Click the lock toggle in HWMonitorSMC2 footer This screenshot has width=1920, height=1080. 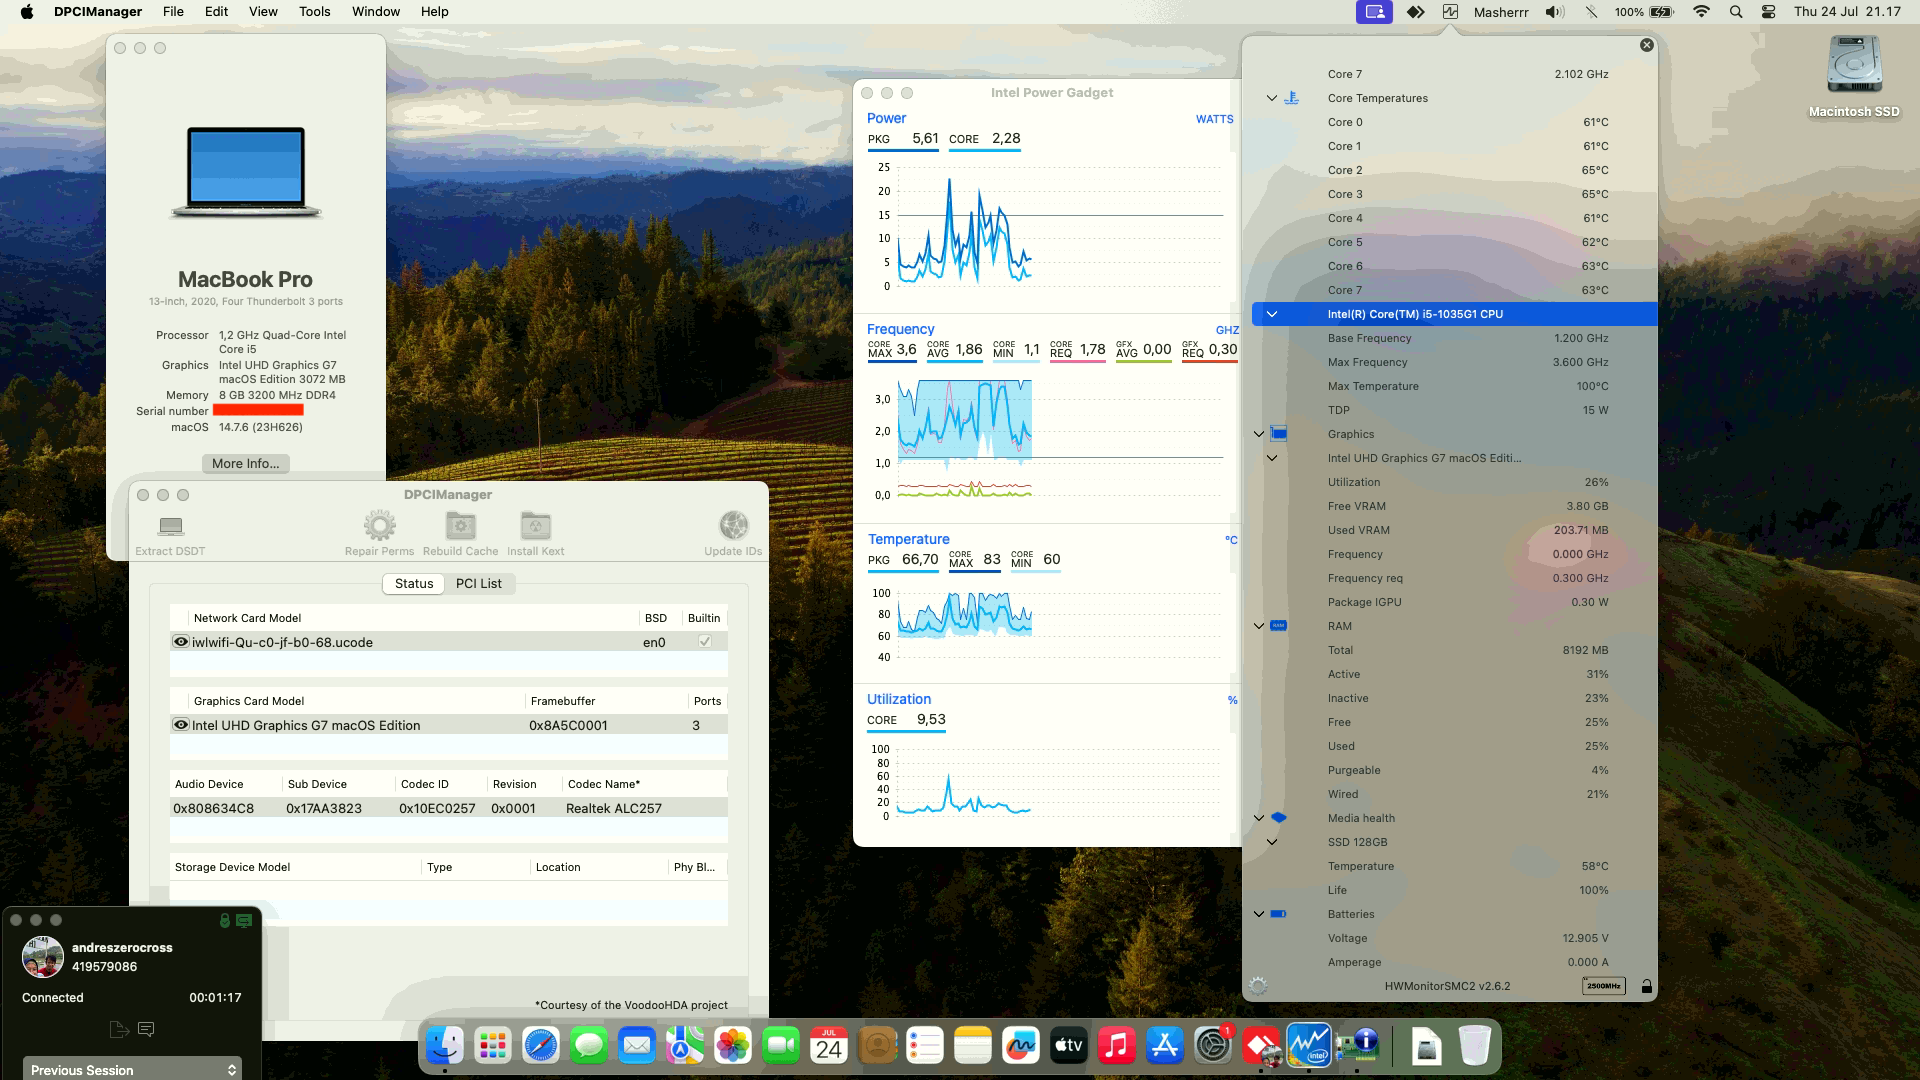point(1646,985)
